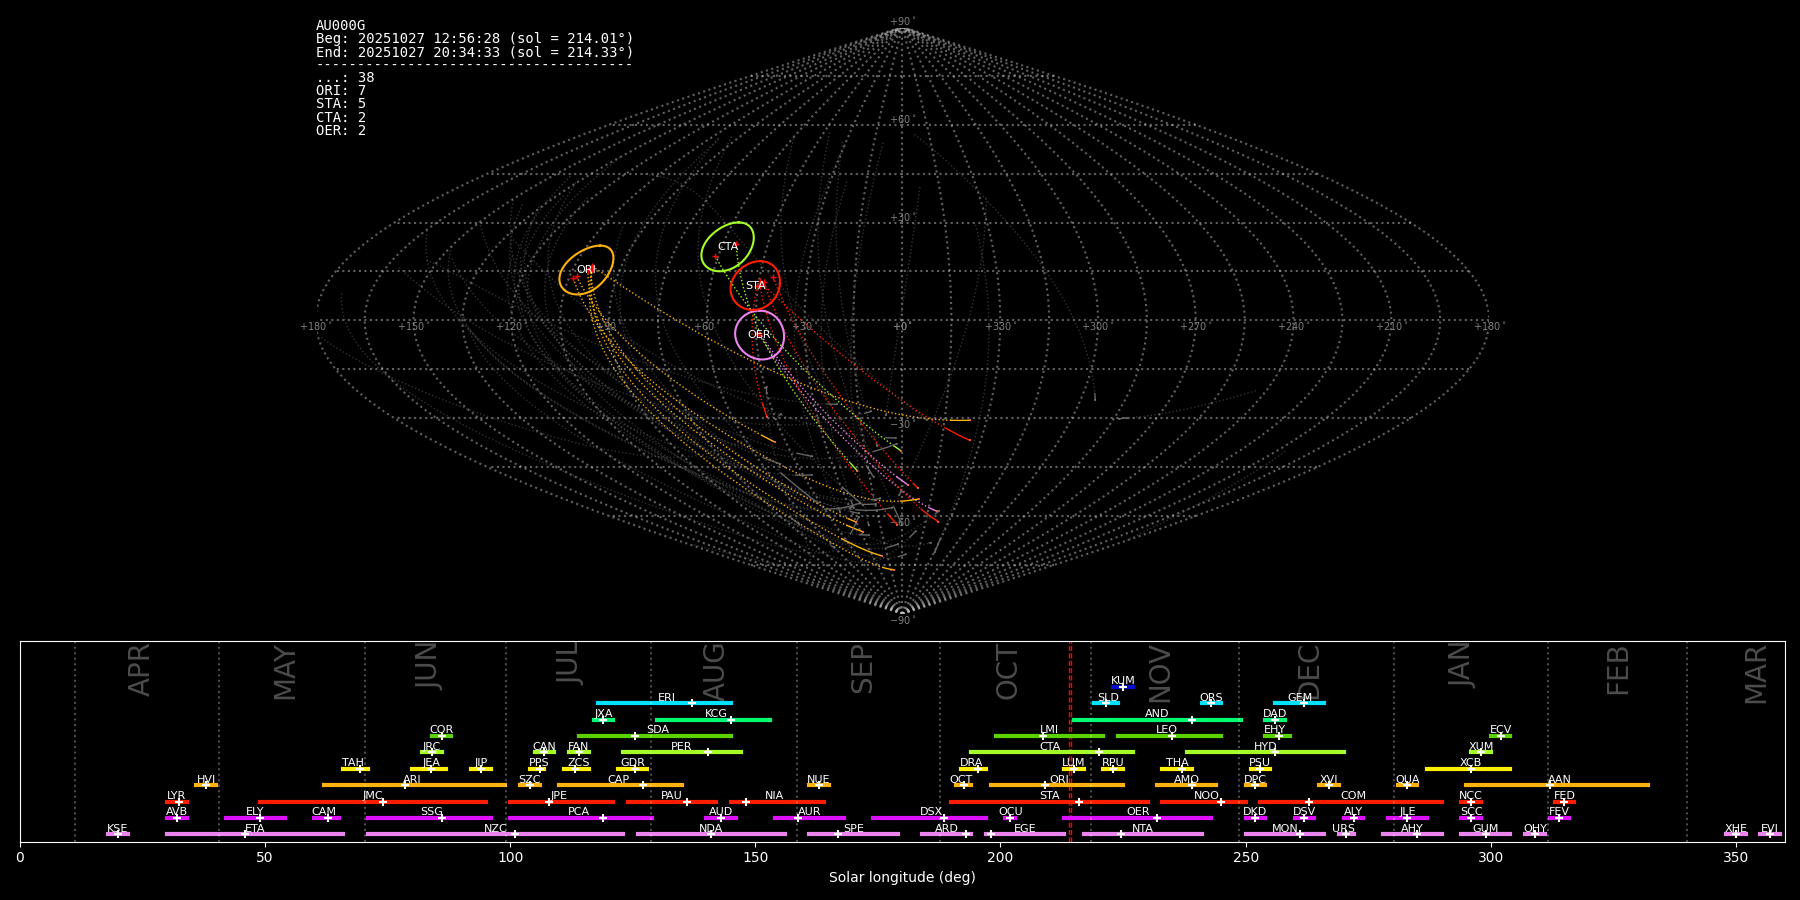Image resolution: width=1800 pixels, height=900 pixels.
Task: Click the "Solar longitude (deg)" axis label
Action: 901,878
